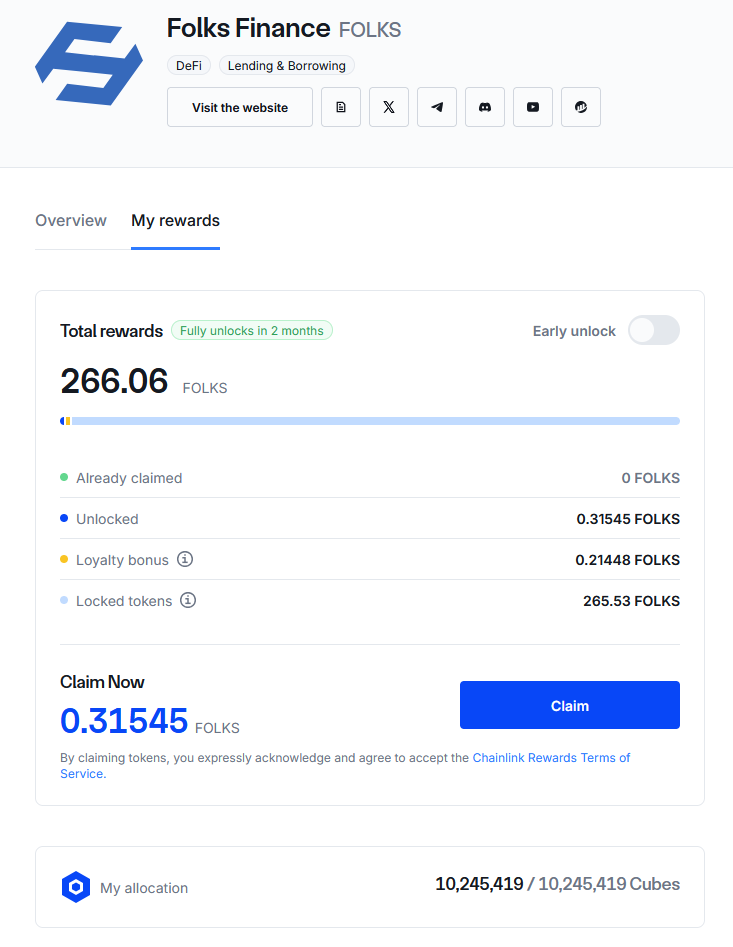Click the Loyalty bonus label
The height and width of the screenshot is (947, 733).
(123, 560)
